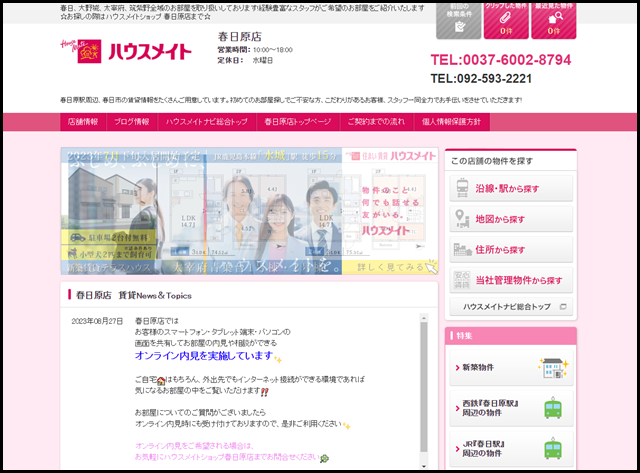Viewport: 640px width, 473px height.
Task: Open the previous search conditions button
Action: click(458, 22)
